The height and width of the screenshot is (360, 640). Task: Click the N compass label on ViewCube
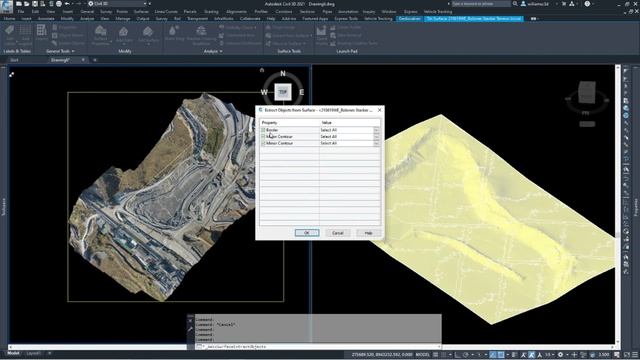[283, 74]
